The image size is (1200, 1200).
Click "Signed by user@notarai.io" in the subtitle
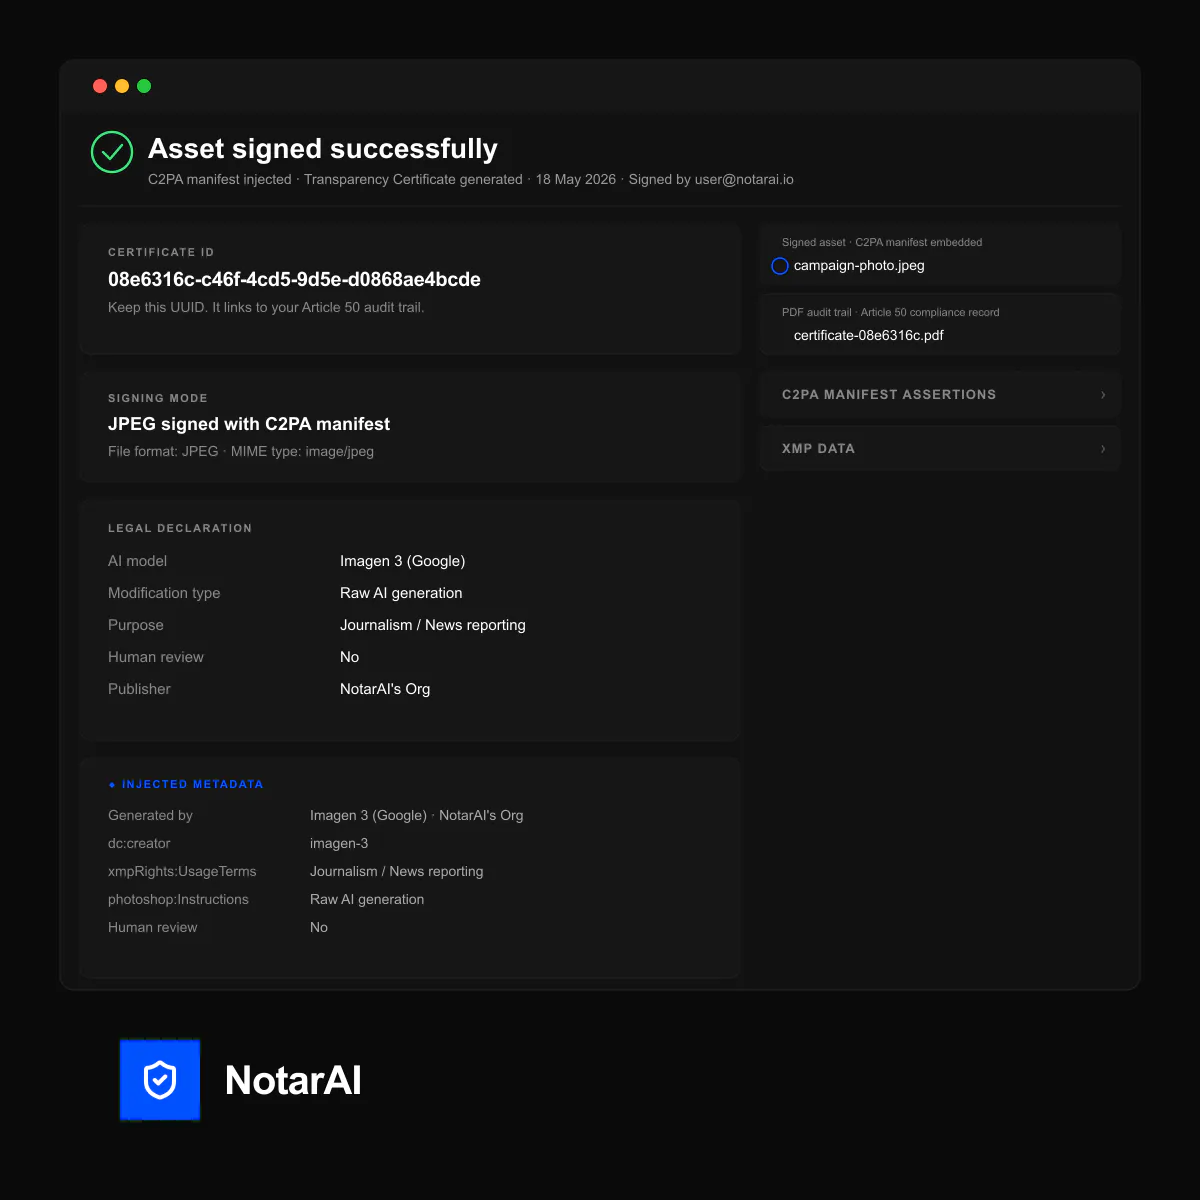pos(711,180)
